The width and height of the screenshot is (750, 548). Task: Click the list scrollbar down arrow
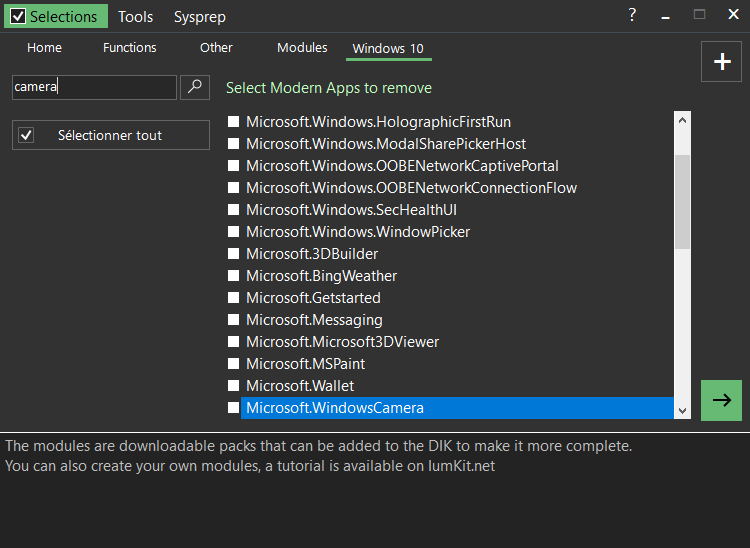point(683,411)
